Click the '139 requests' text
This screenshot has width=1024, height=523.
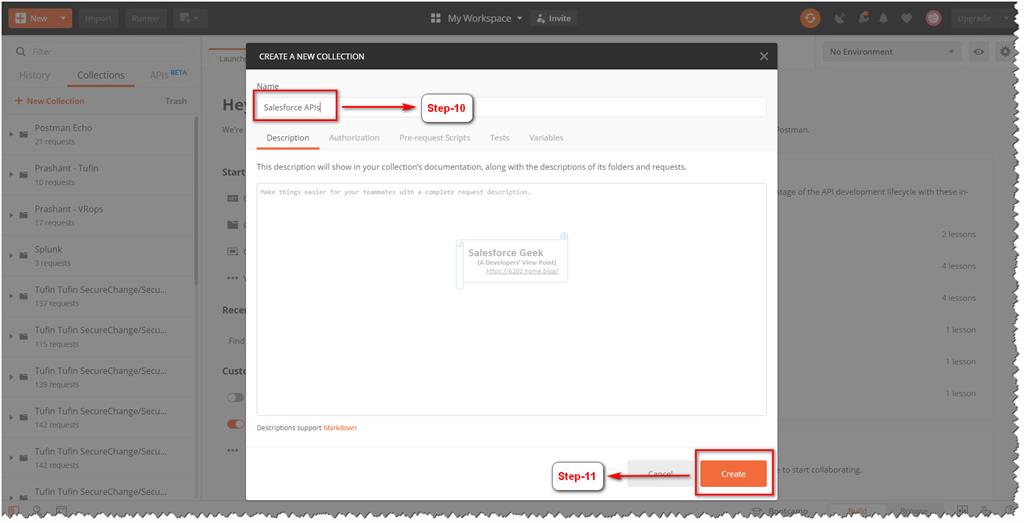tap(56, 385)
